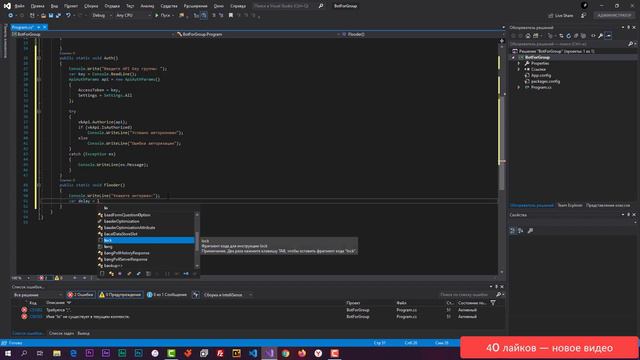This screenshot has width=640, height=360.
Task: Click Save All toolbar icon
Action: click(x=58, y=16)
